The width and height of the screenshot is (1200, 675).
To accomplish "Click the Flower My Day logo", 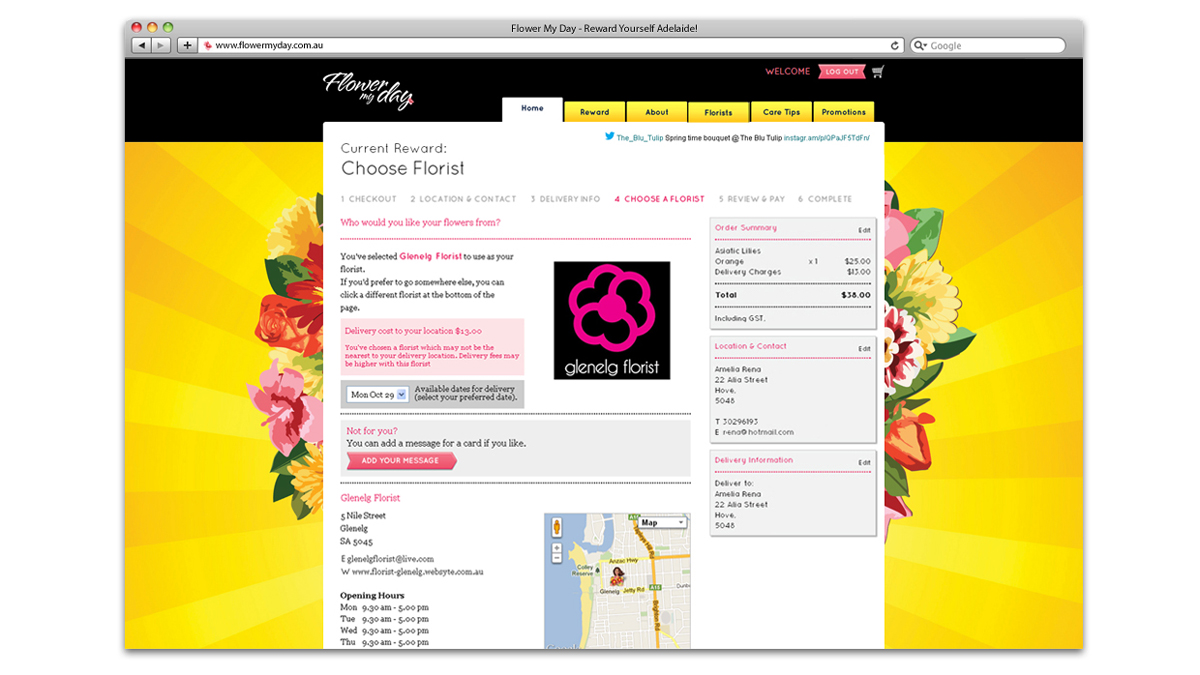I will 368,90.
